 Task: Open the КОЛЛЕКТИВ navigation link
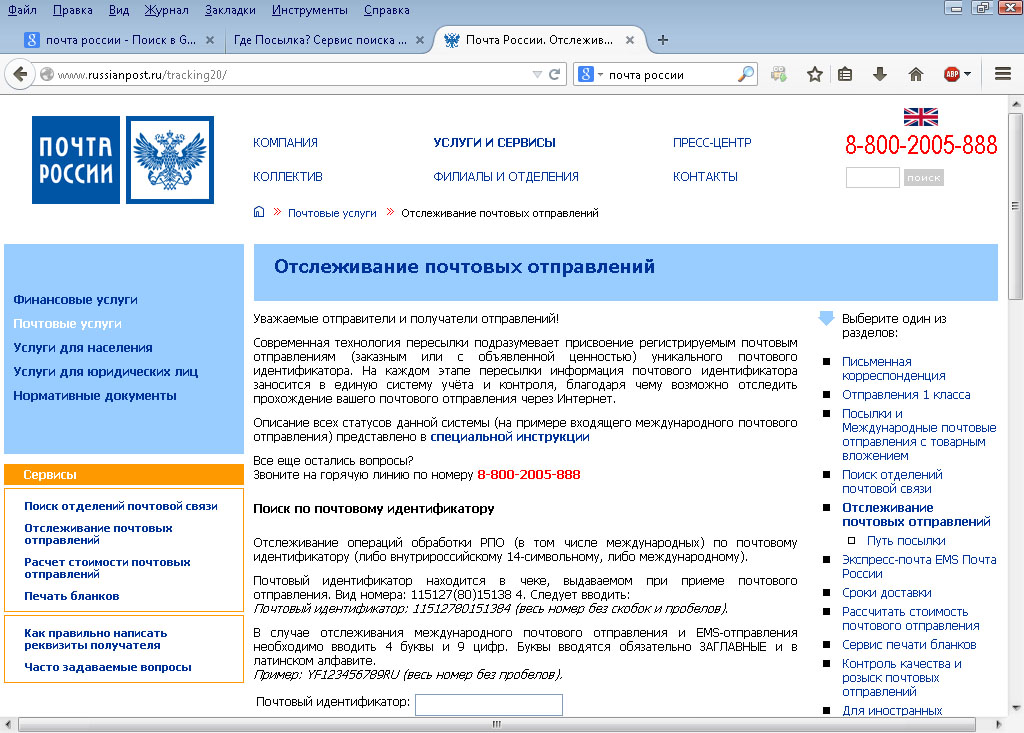[x=287, y=176]
